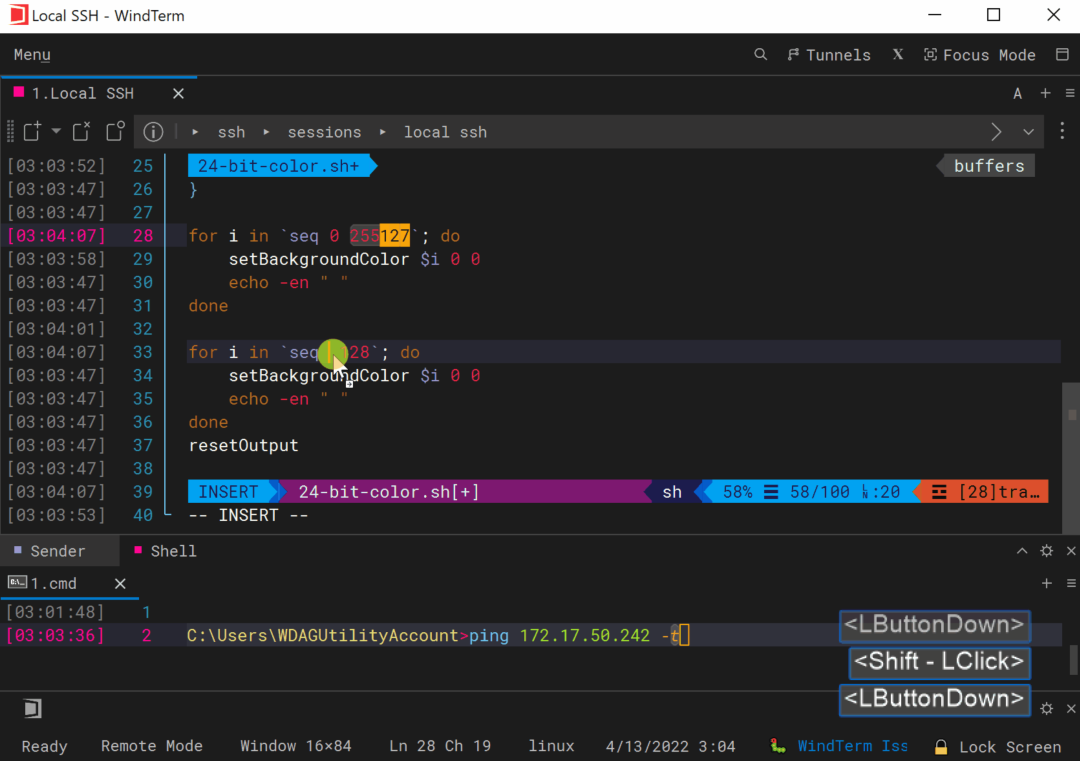Open the session tab list menu
This screenshot has height=761, width=1080.
click(1070, 93)
